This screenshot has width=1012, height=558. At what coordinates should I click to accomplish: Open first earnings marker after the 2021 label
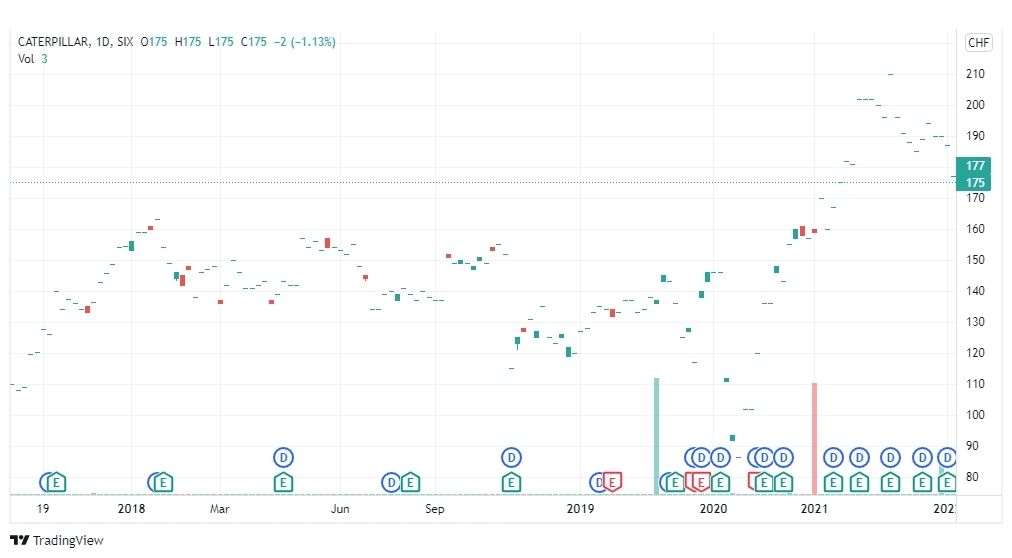coord(833,482)
